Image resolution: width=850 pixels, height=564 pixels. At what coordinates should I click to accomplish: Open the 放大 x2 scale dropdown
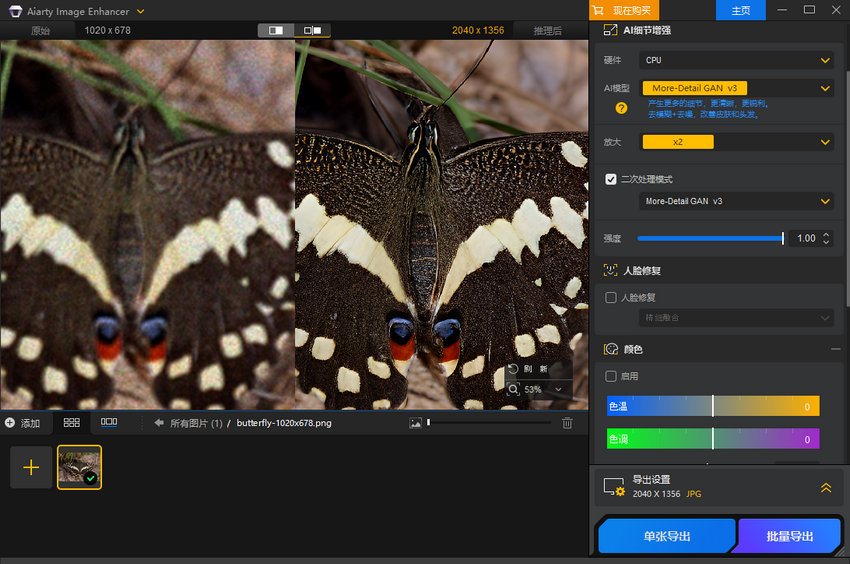point(736,142)
